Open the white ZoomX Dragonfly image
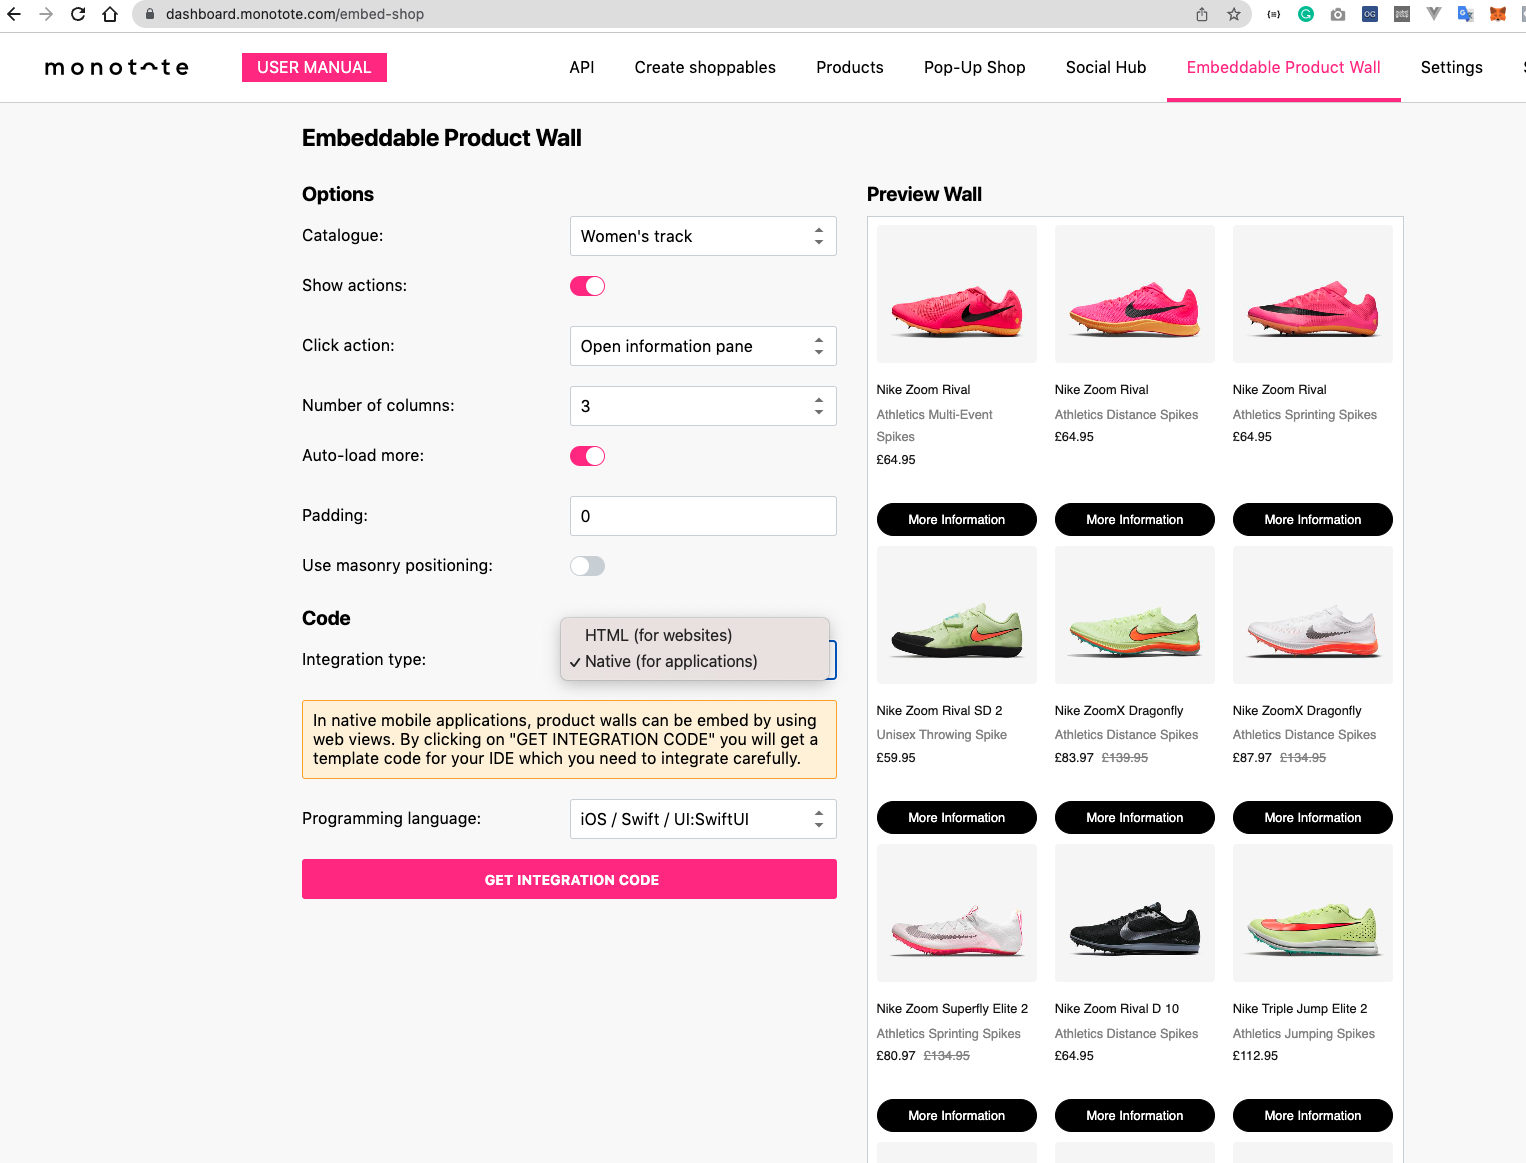This screenshot has height=1163, width=1526. tap(1313, 615)
